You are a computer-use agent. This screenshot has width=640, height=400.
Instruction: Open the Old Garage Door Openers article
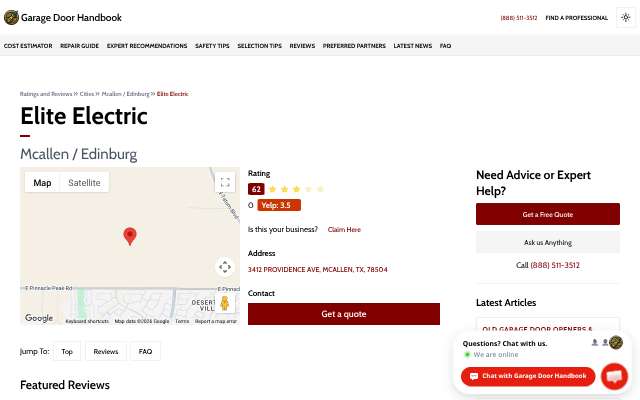pos(537,329)
